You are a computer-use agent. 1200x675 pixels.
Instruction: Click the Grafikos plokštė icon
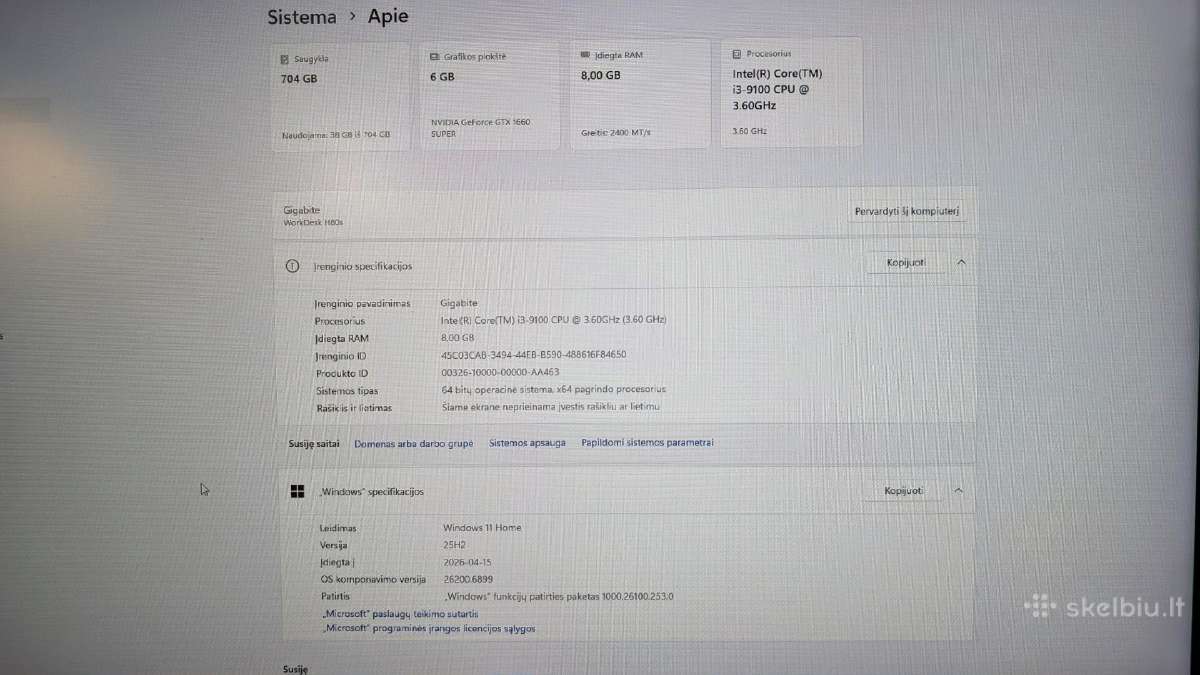coord(435,57)
